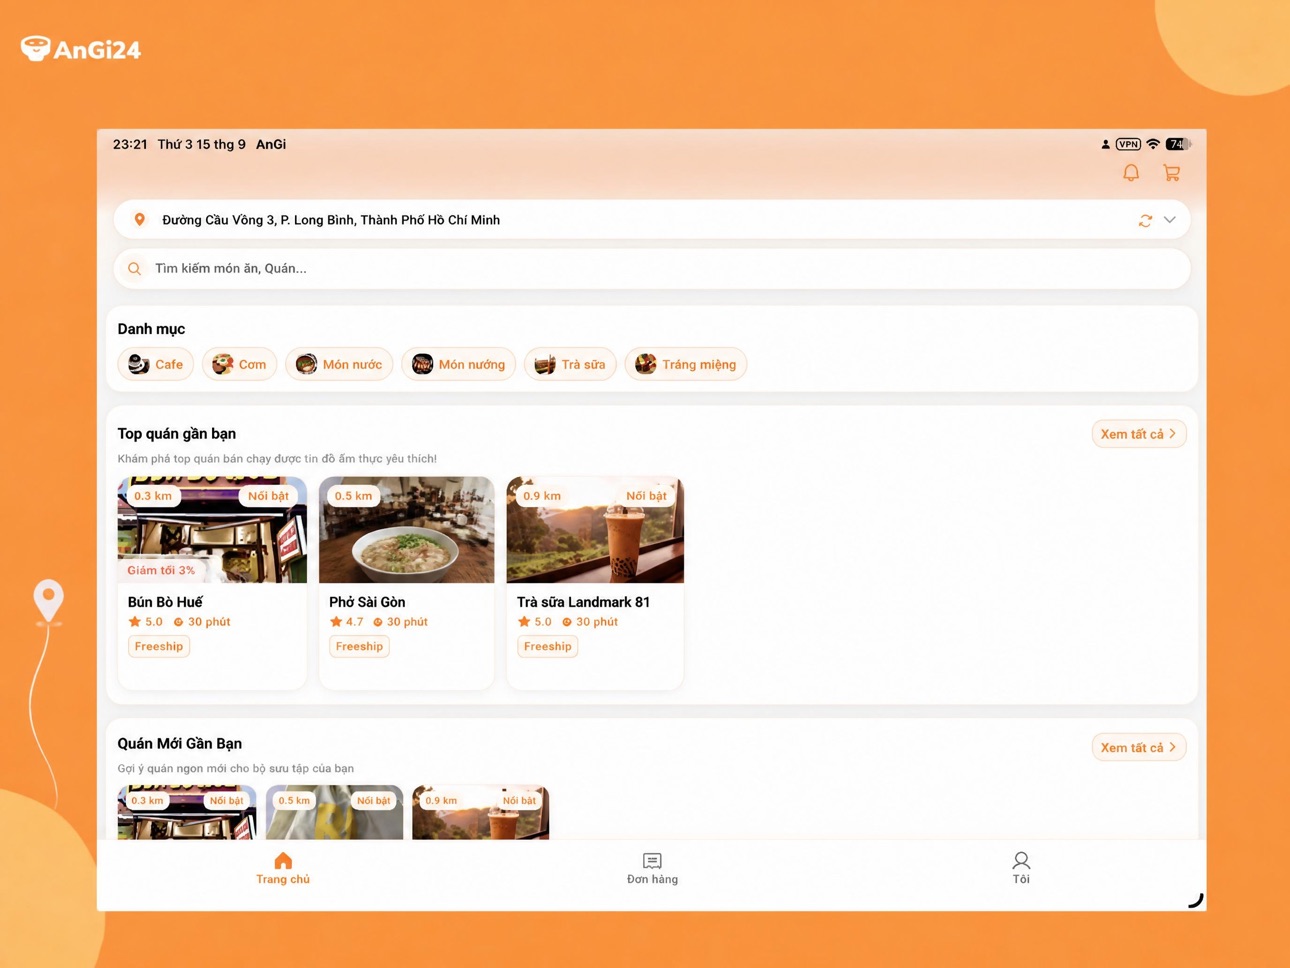The width and height of the screenshot is (1290, 968).
Task: Click the AnGi24 logo
Action: coord(81,48)
